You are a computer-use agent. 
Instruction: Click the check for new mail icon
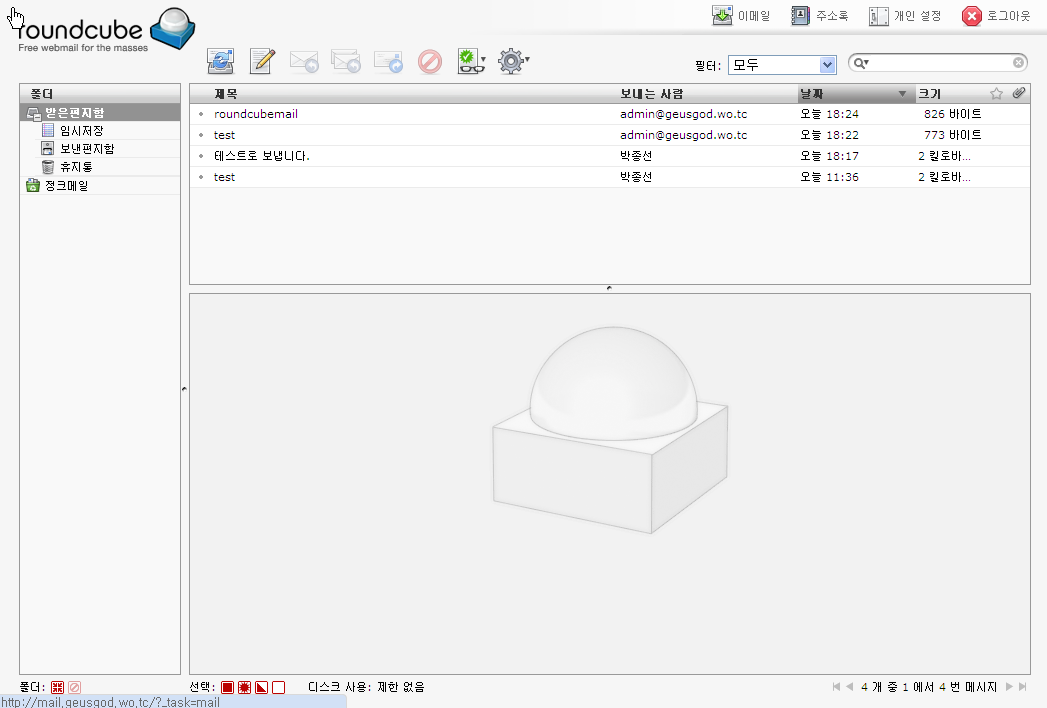220,61
